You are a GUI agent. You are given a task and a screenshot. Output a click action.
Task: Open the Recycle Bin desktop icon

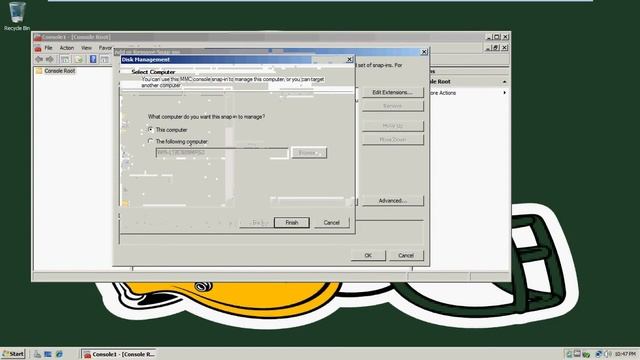pos(17,16)
